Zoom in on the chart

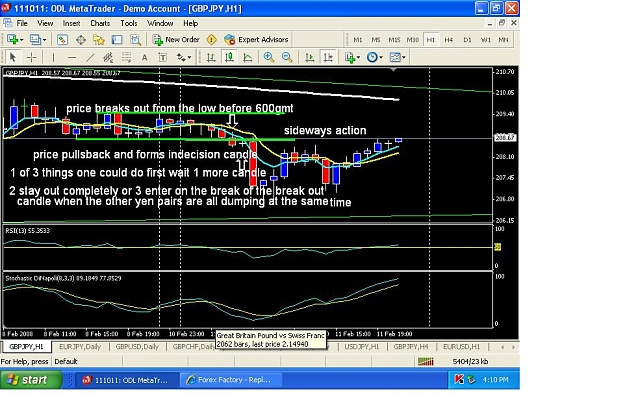click(269, 57)
